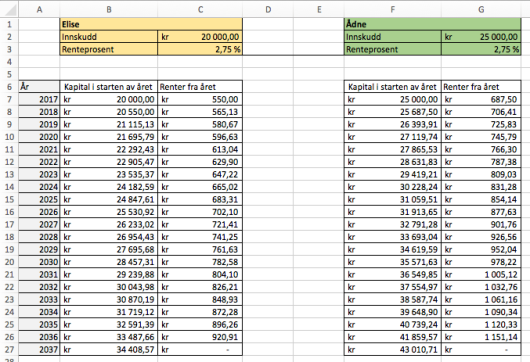The width and height of the screenshot is (530, 362).
Task: Click Ådne's interest cell 1 151,14
Action: [481, 337]
